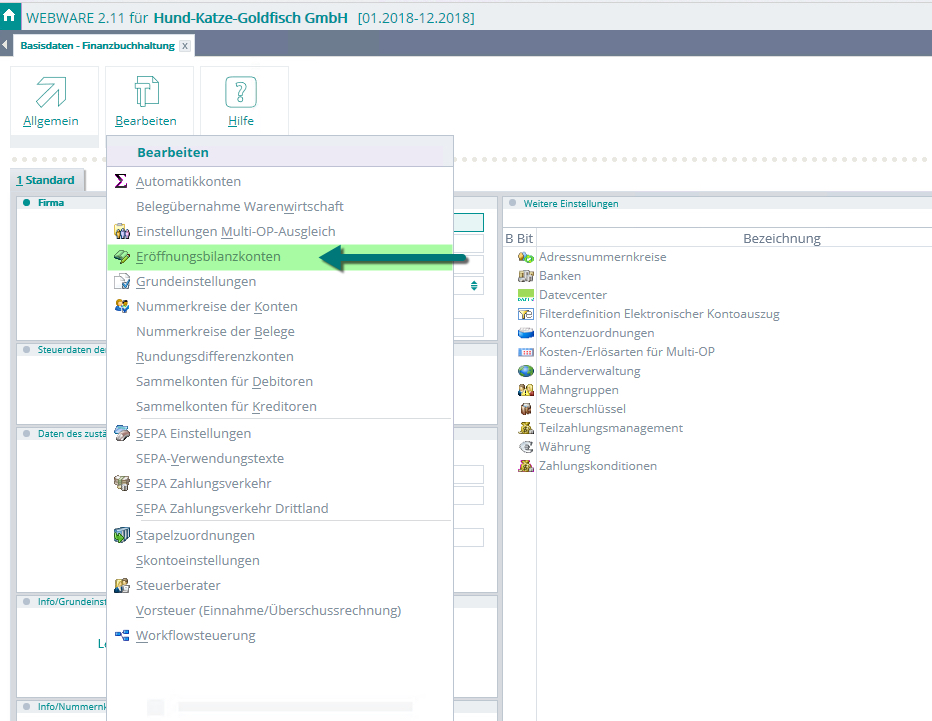Choose Automatikkonten from the Bearbeiten menu

(188, 182)
